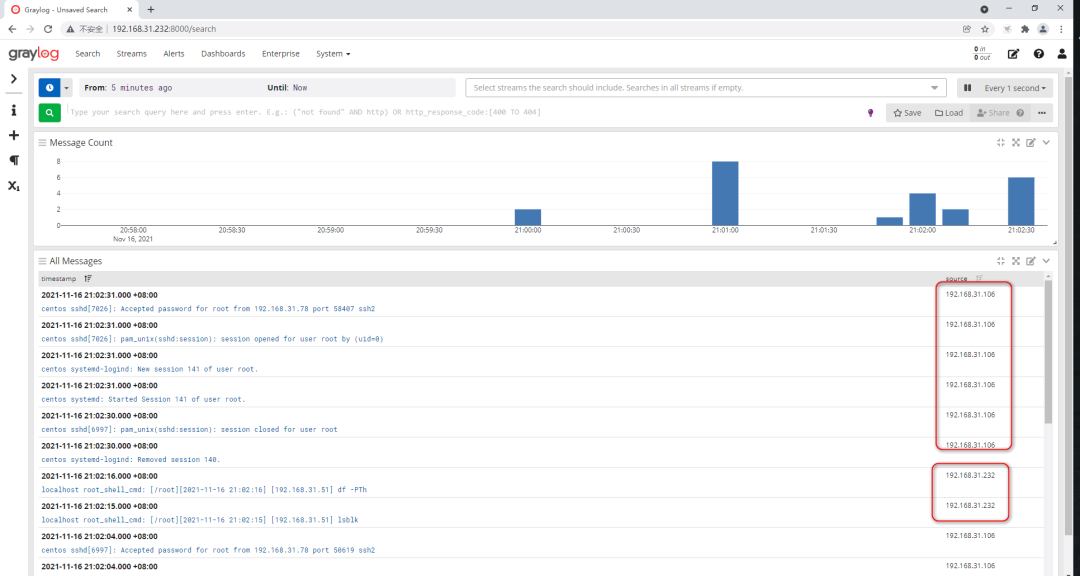Open the sidebar Description info icon
Image resolution: width=1080 pixels, height=576 pixels.
pos(14,110)
